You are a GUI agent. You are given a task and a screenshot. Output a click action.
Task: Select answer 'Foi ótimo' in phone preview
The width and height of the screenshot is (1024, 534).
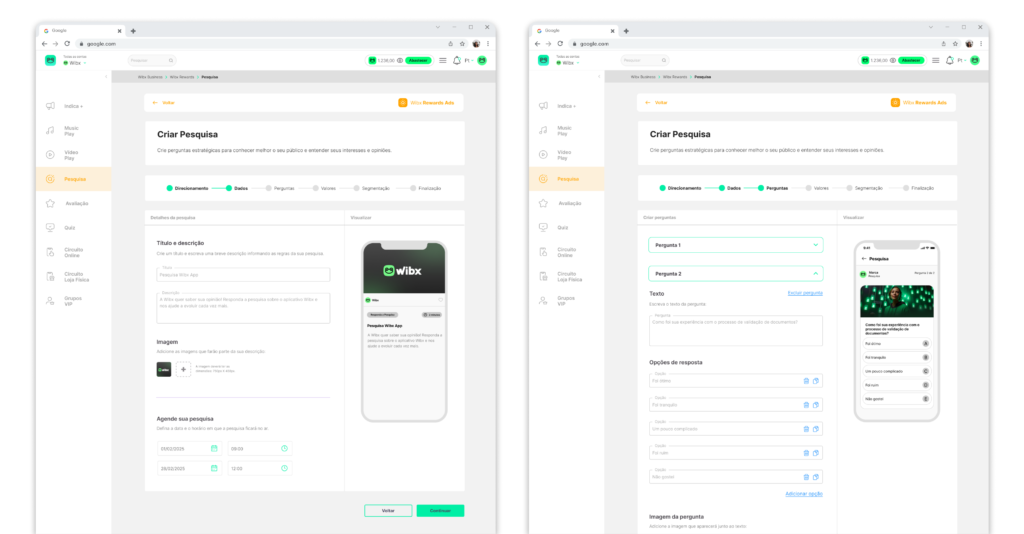pyautogui.click(x=897, y=343)
